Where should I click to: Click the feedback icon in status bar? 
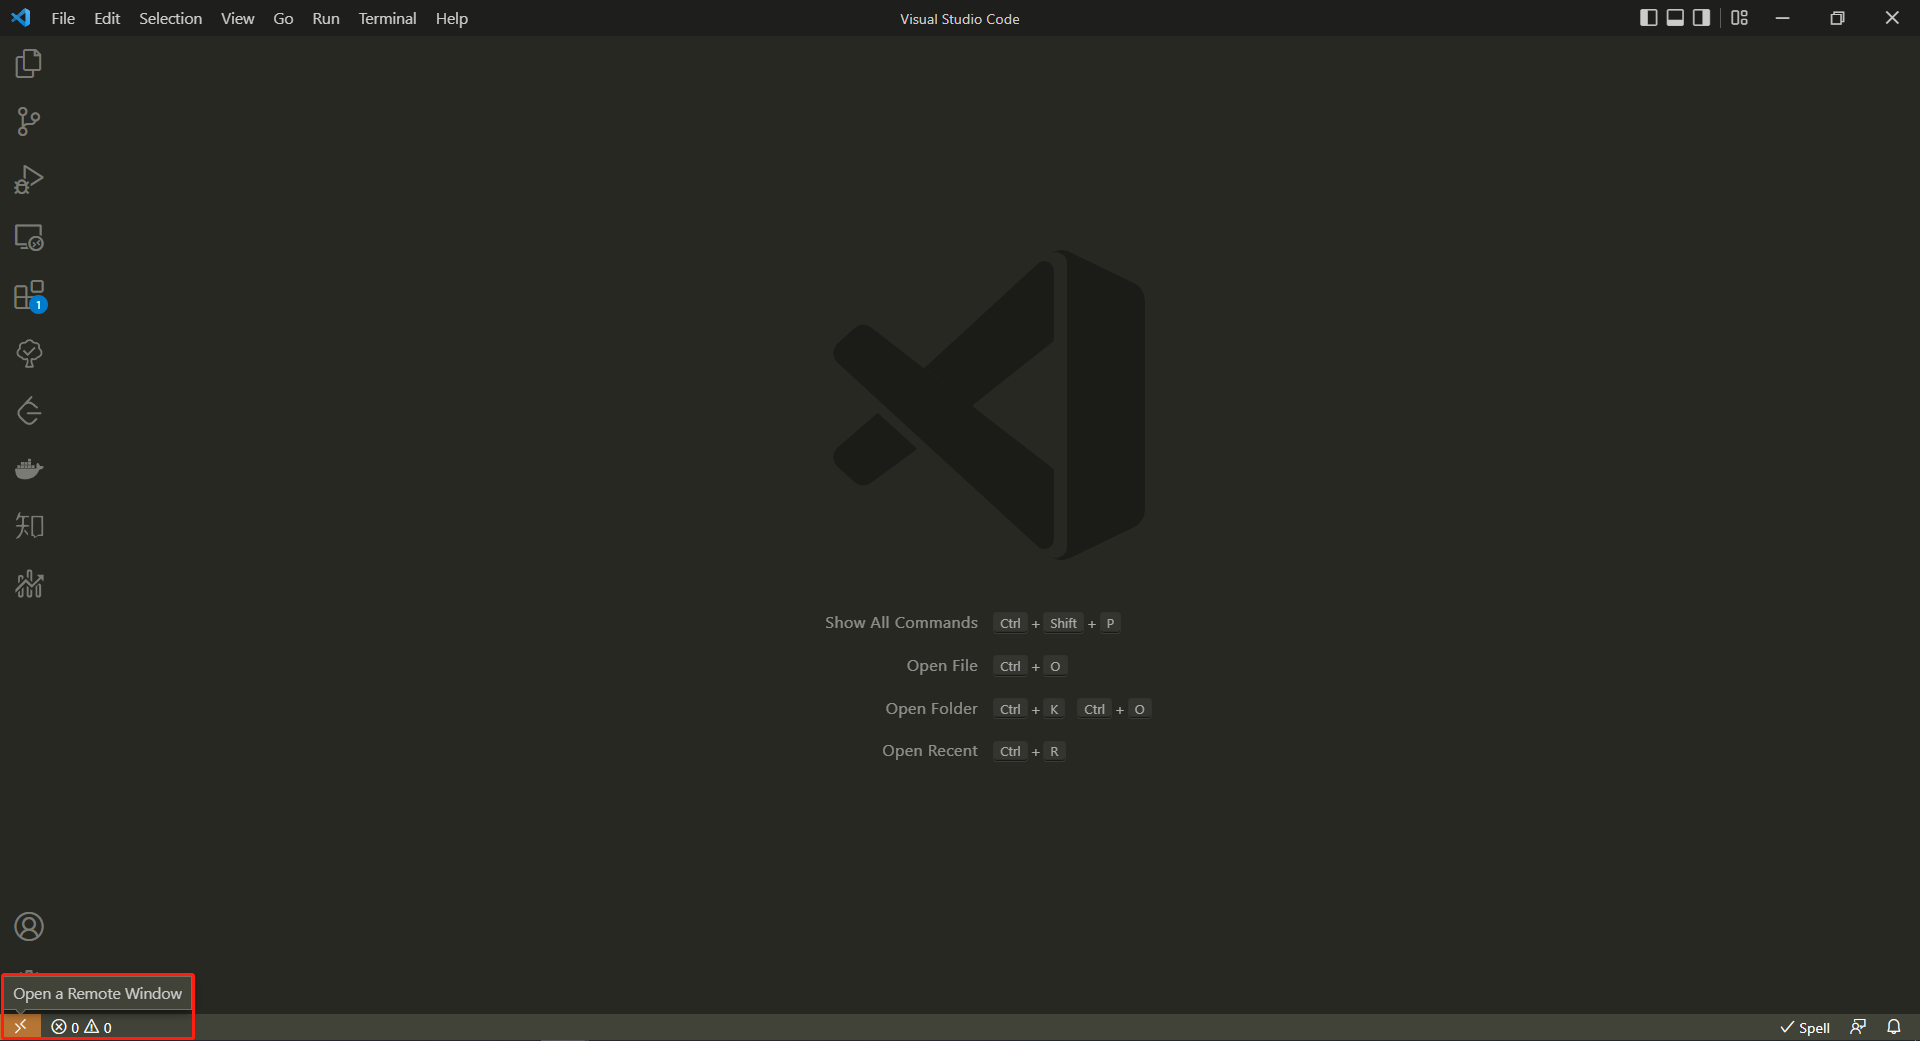click(1858, 1027)
